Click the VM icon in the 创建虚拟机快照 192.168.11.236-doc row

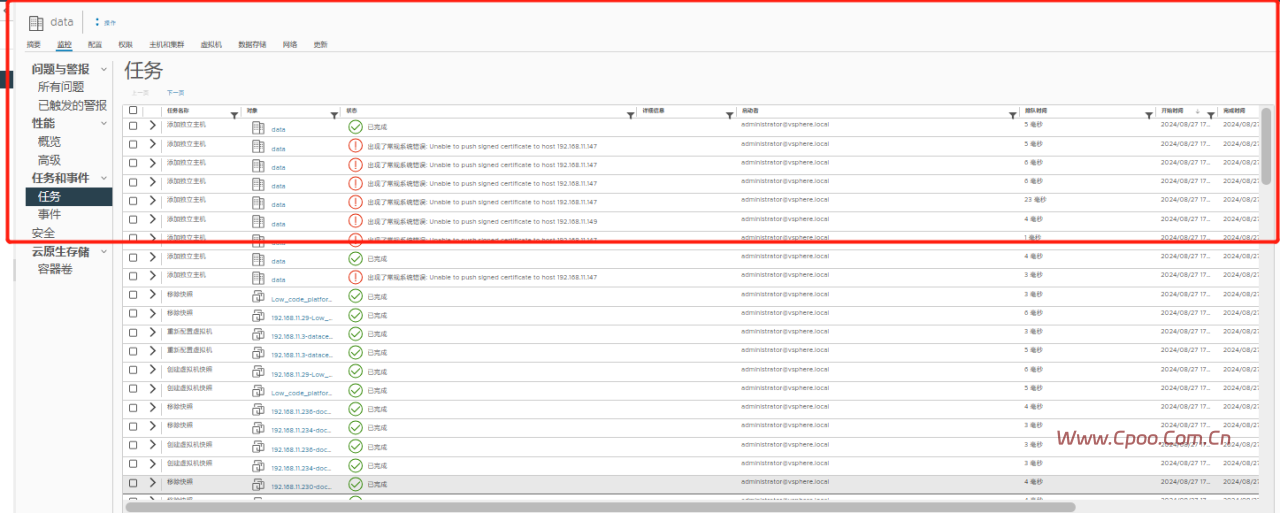click(258, 448)
